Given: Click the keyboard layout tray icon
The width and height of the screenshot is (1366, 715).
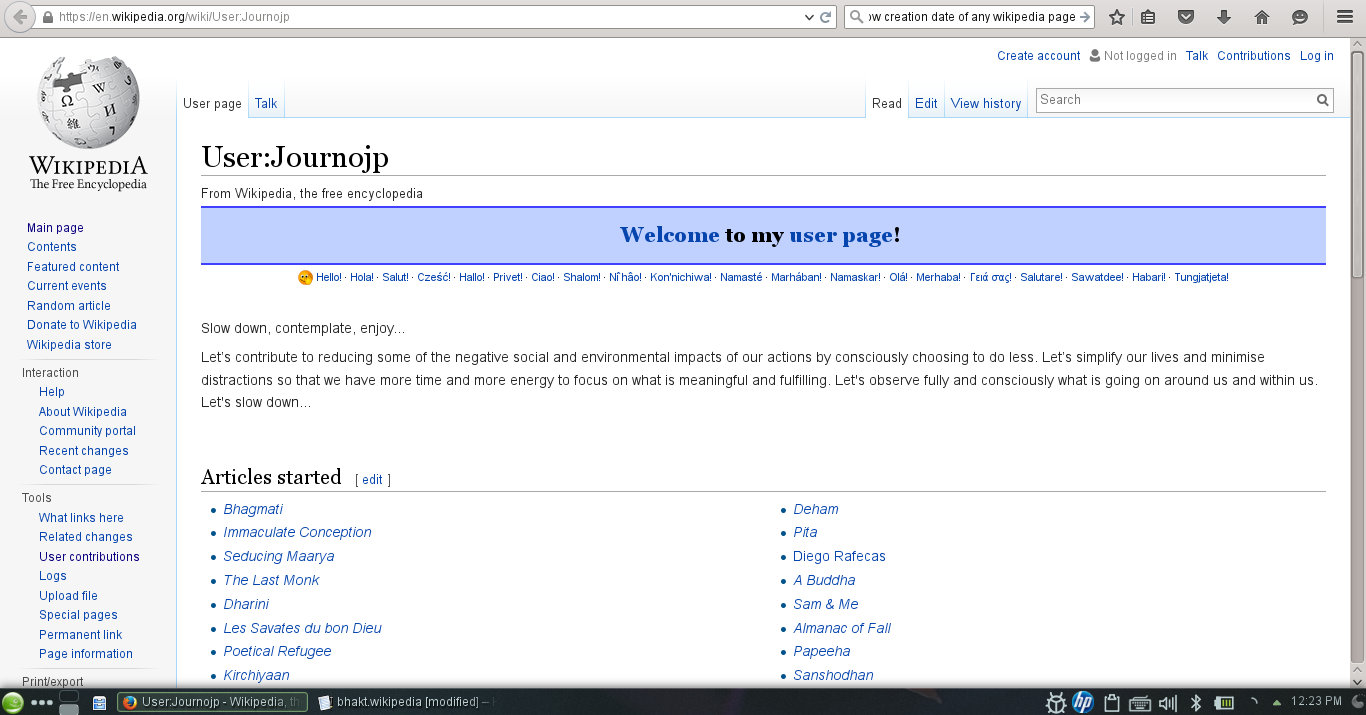Looking at the screenshot, I should coord(1139,702).
